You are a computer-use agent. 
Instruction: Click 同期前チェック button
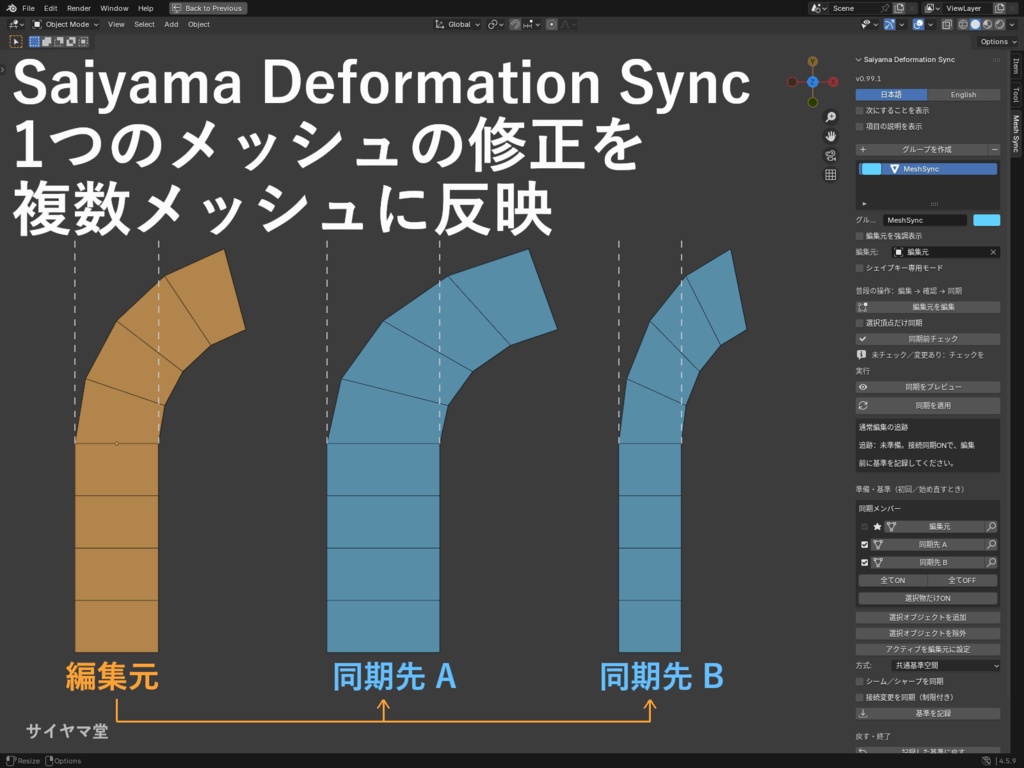[928, 339]
